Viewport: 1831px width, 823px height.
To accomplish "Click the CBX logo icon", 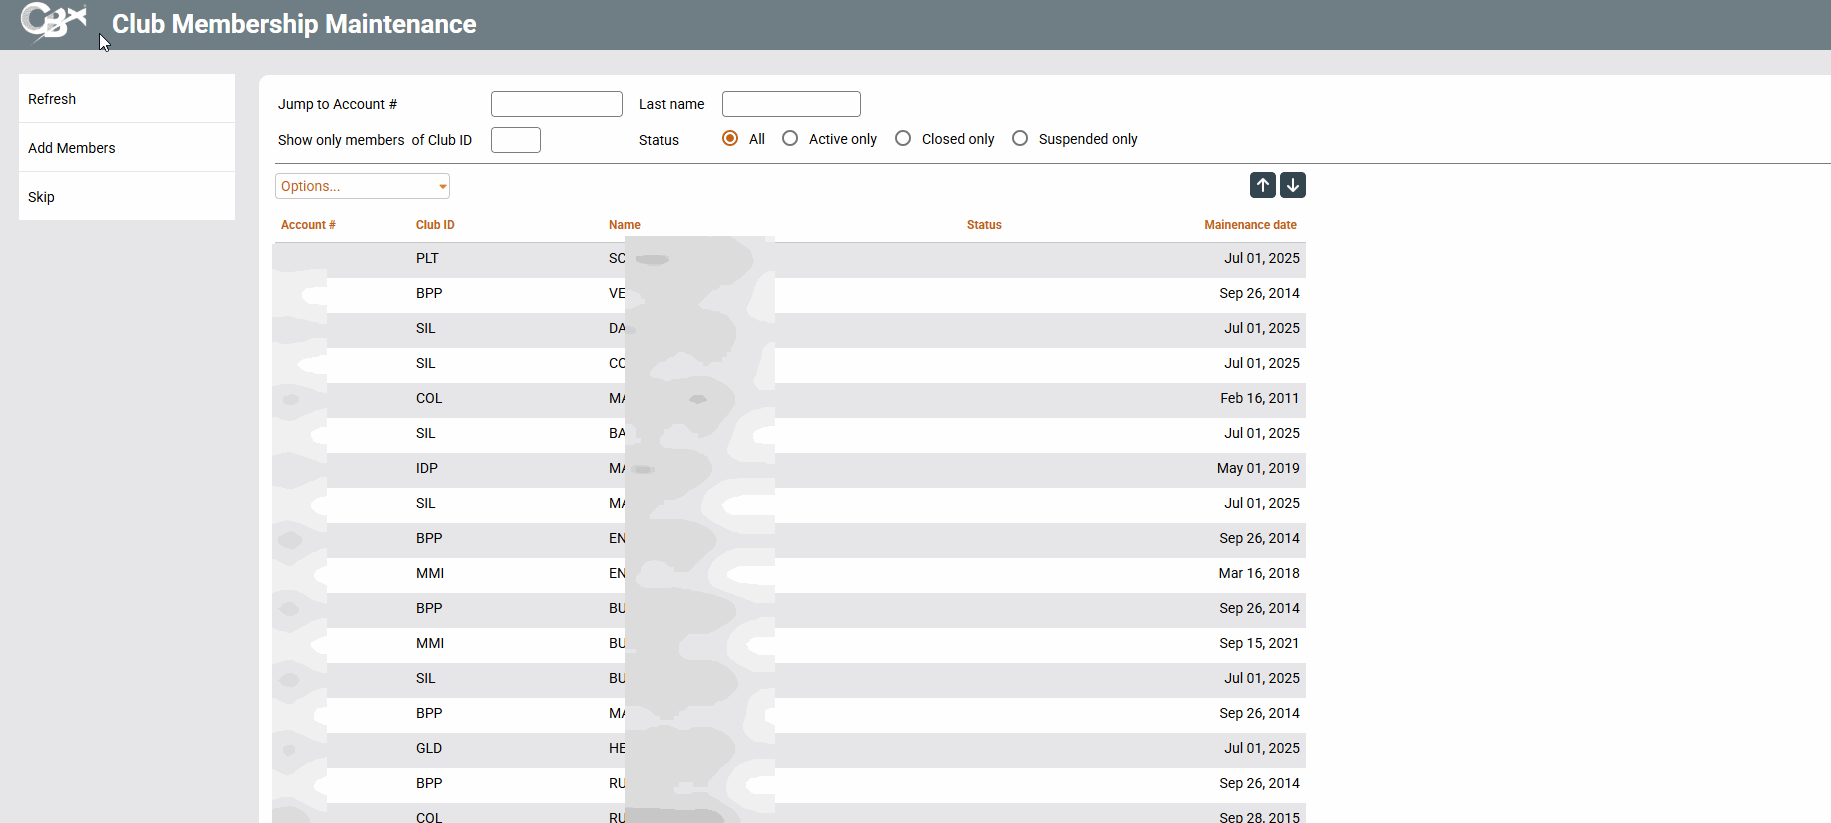I will click(52, 22).
